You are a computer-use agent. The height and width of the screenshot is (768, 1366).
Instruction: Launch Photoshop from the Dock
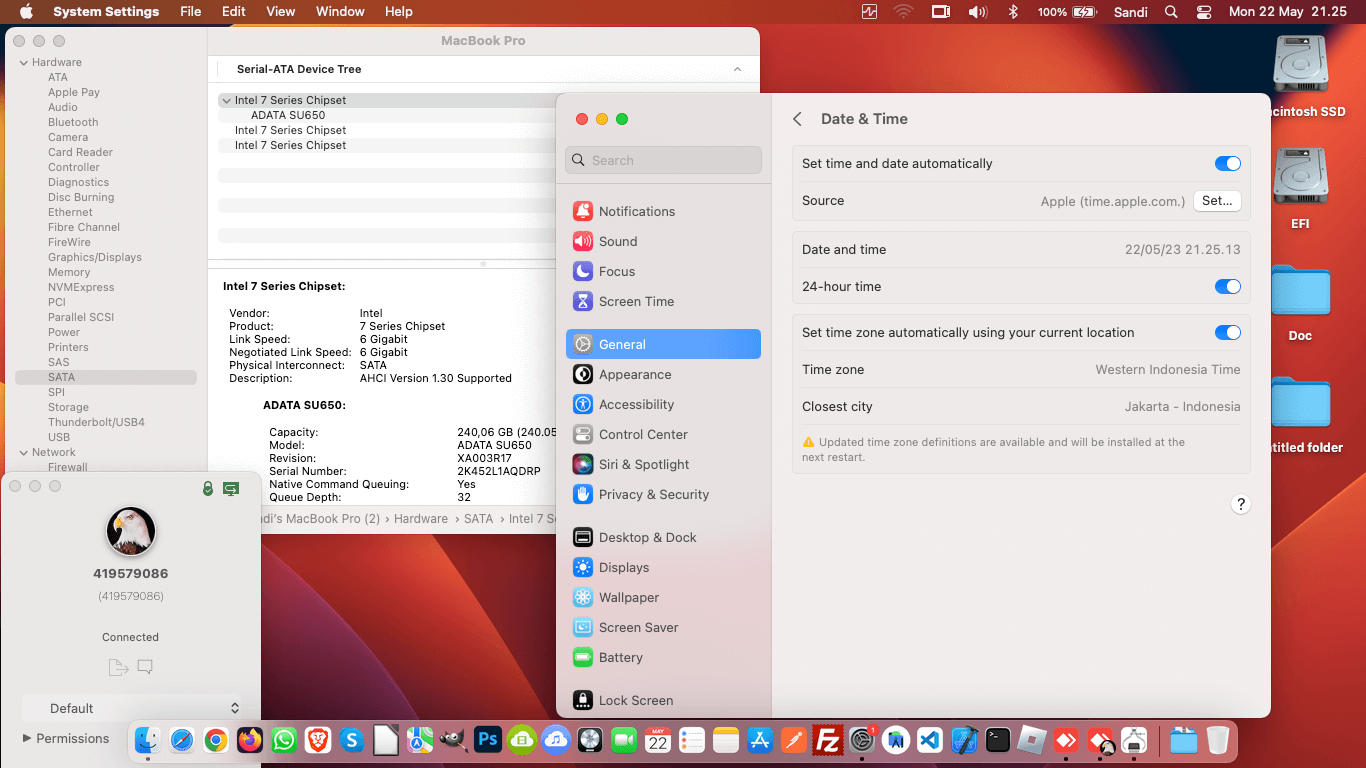487,740
